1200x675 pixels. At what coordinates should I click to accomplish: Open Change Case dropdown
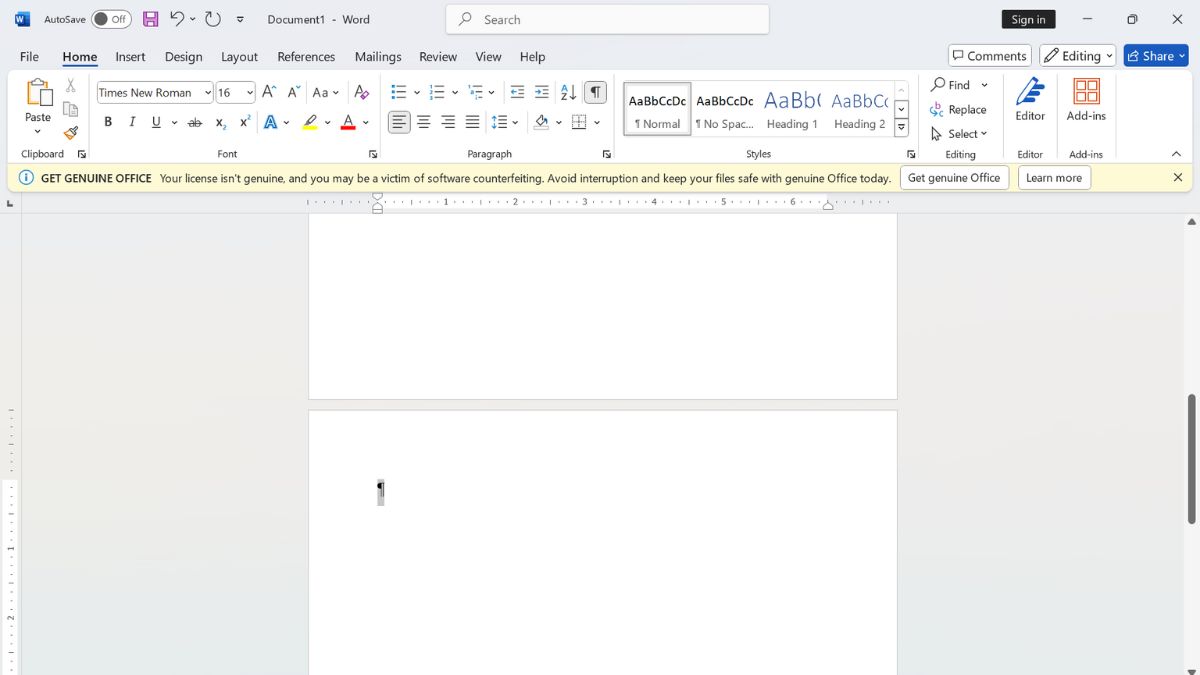325,92
